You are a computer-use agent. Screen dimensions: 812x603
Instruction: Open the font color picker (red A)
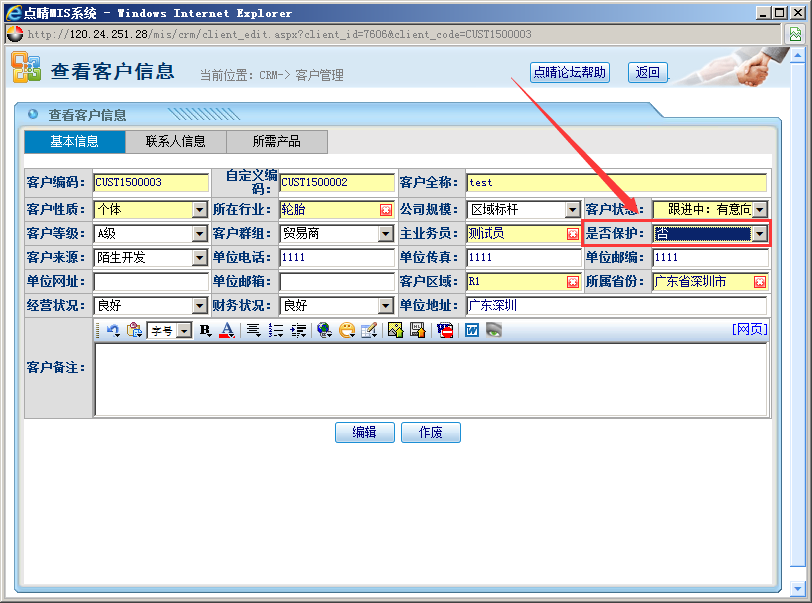pyautogui.click(x=226, y=330)
